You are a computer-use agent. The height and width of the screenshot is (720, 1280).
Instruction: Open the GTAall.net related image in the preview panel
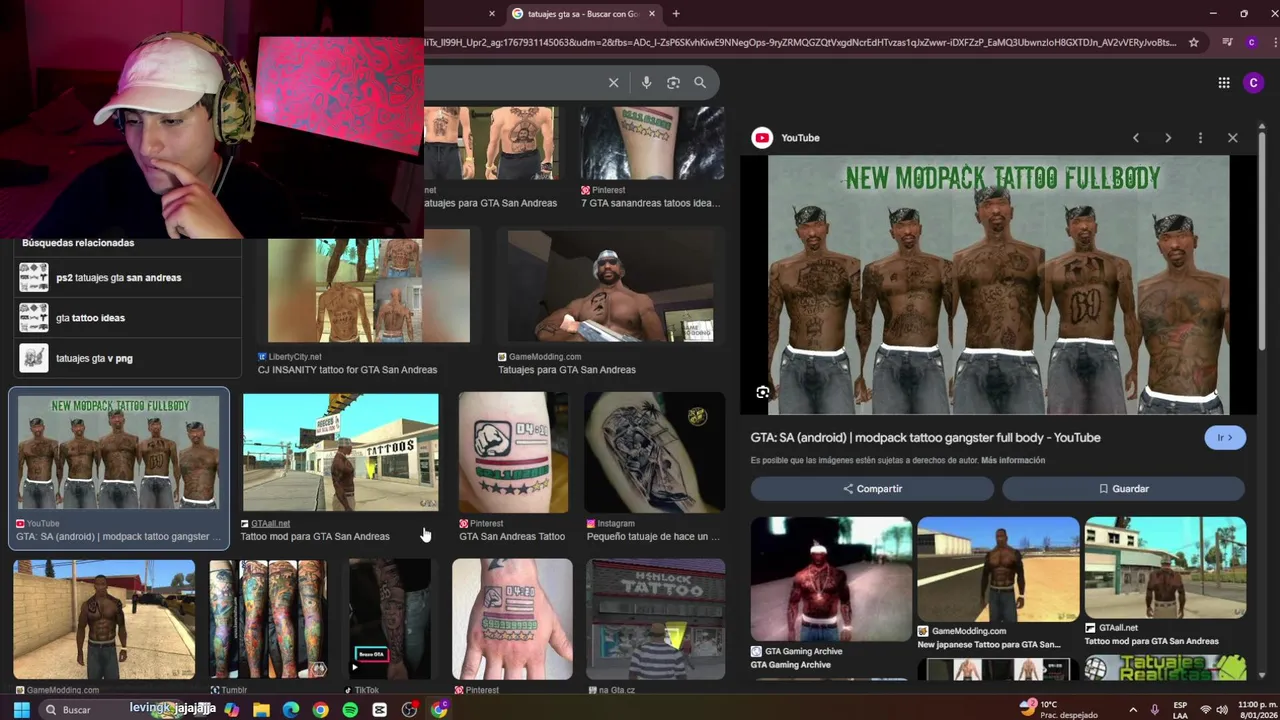[1165, 568]
